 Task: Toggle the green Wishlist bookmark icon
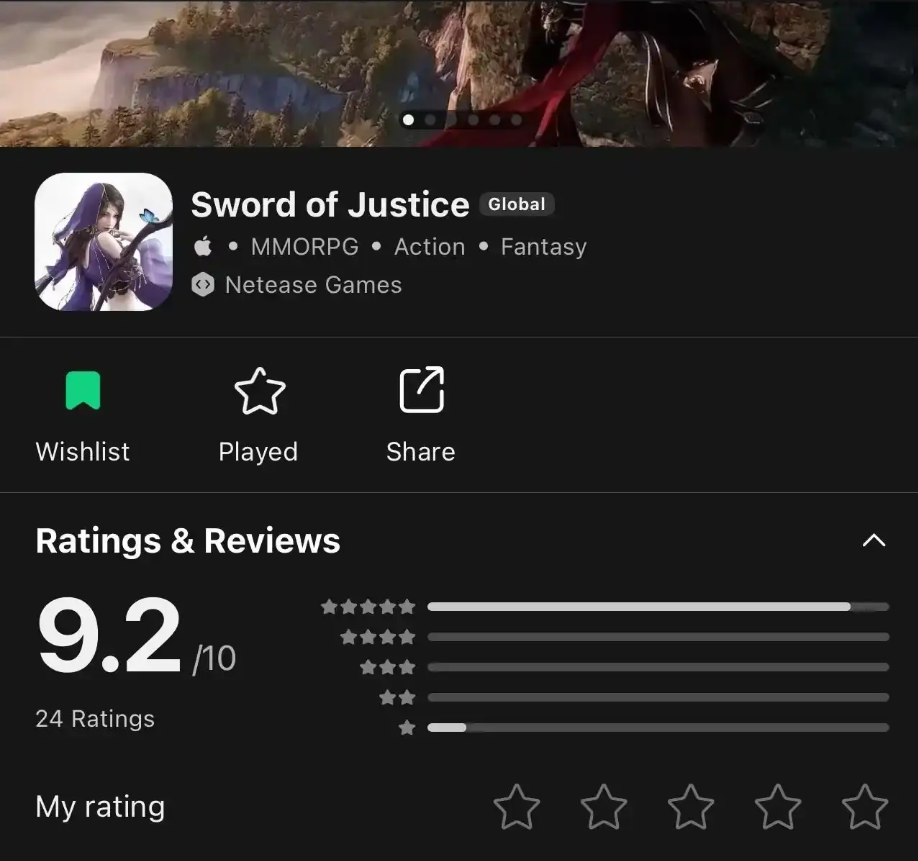83,390
